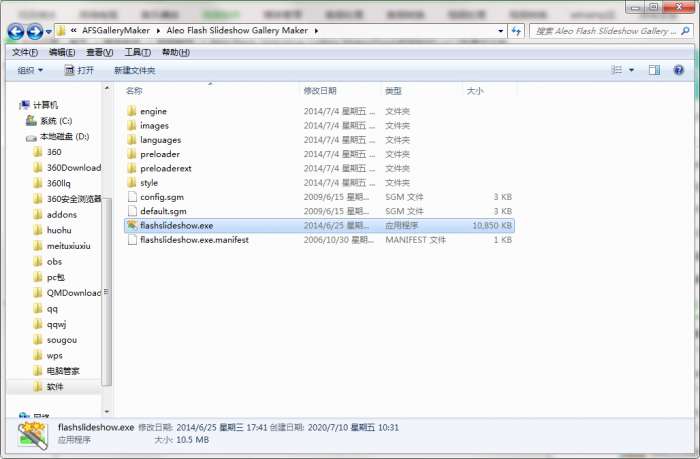700x459 pixels.
Task: Open the qqwj folder in tree
Action: point(56,324)
